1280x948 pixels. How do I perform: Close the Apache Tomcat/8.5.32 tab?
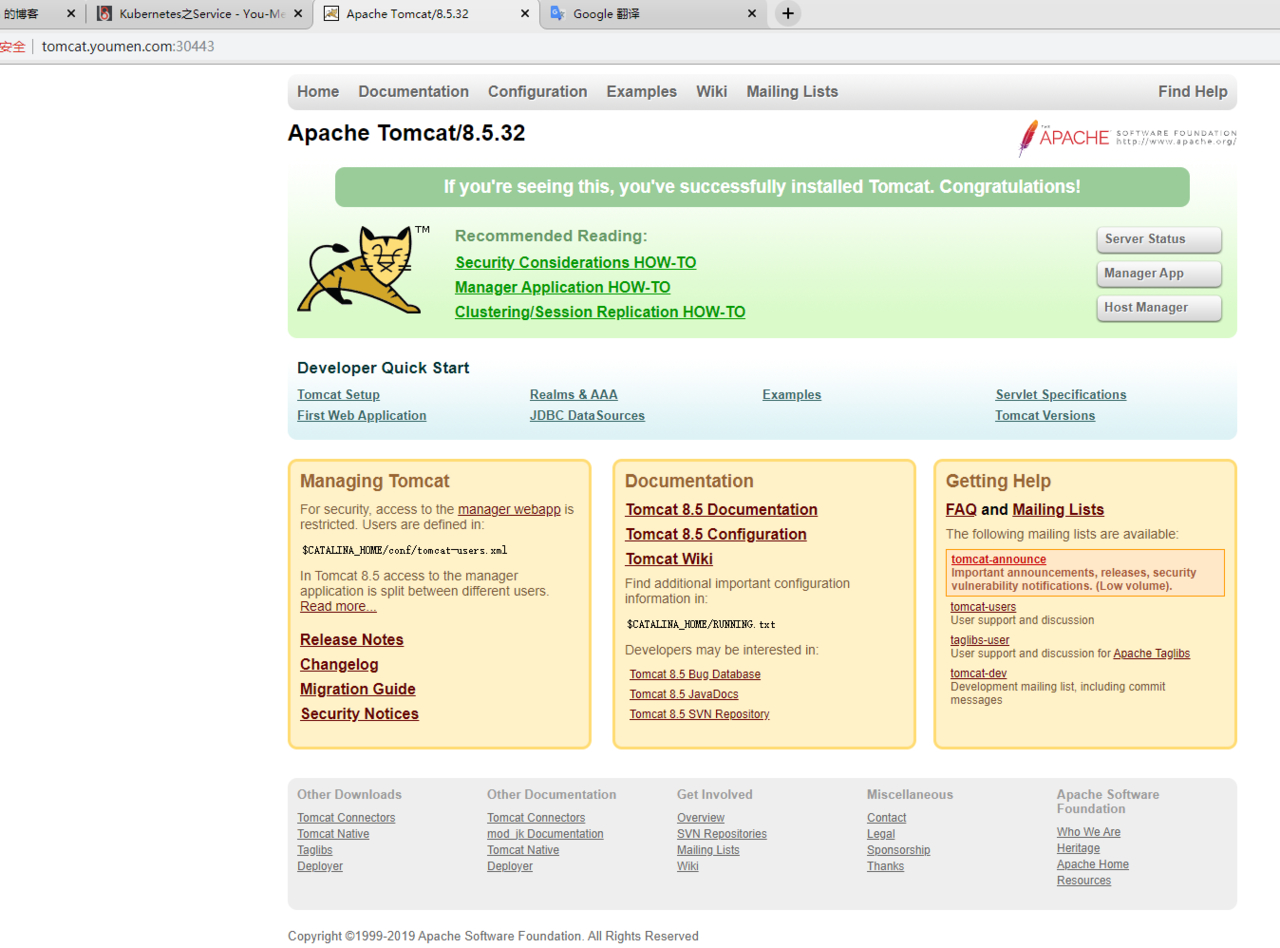pyautogui.click(x=525, y=14)
